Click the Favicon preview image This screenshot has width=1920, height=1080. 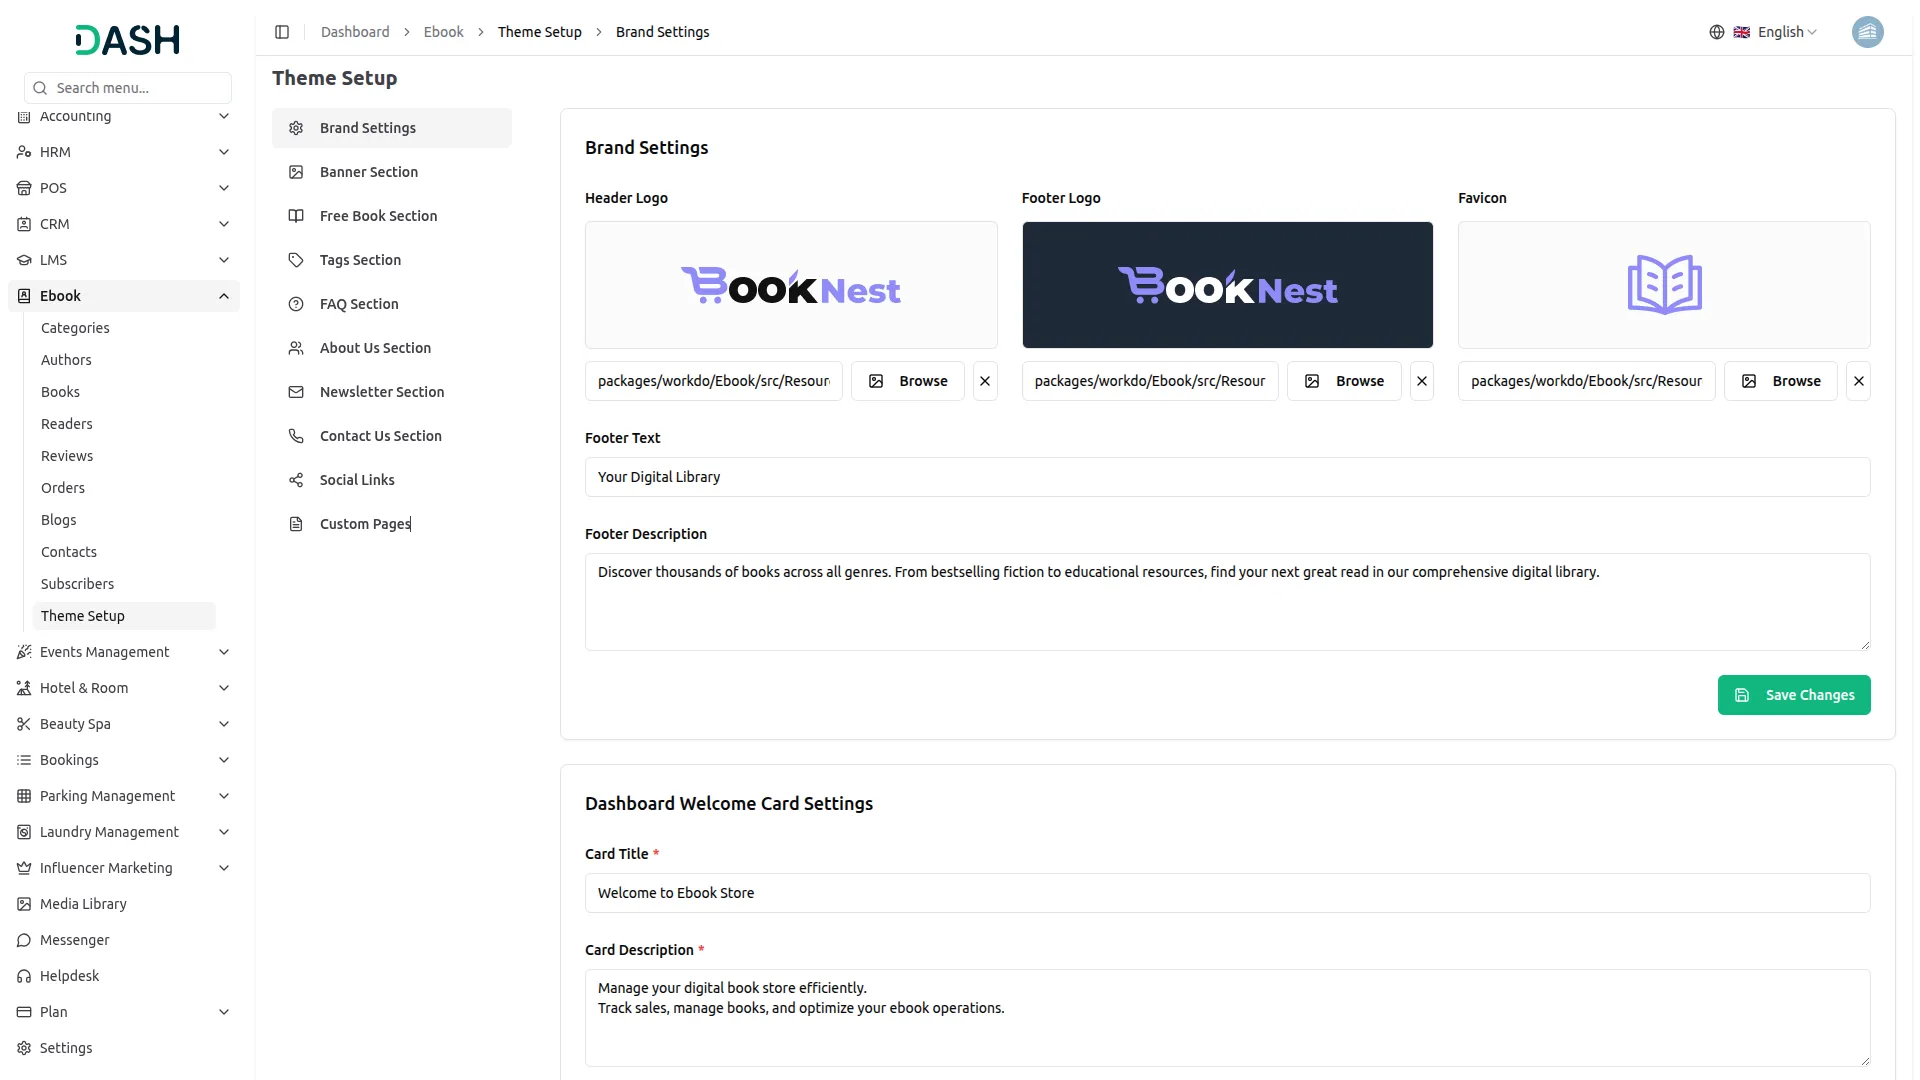coord(1664,285)
